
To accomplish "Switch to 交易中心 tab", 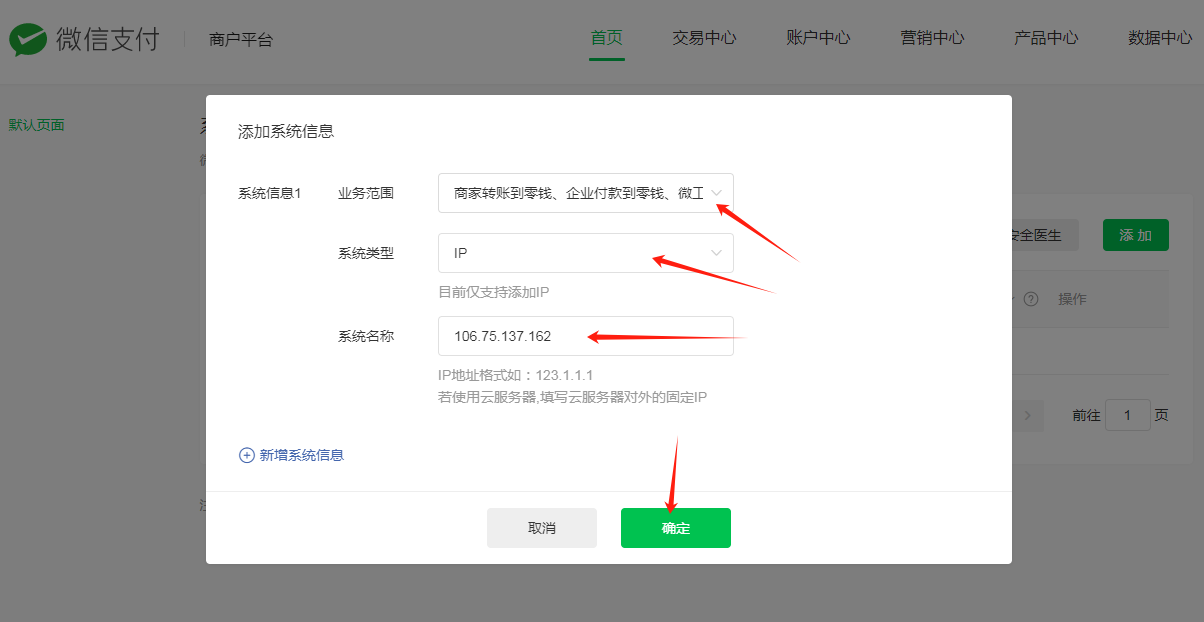I will click(704, 38).
